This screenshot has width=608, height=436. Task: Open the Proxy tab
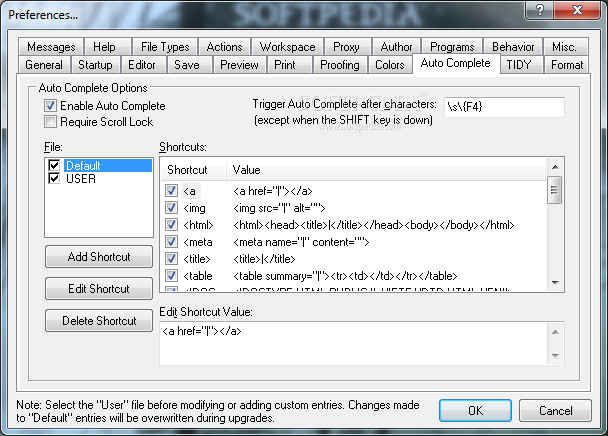click(x=346, y=47)
